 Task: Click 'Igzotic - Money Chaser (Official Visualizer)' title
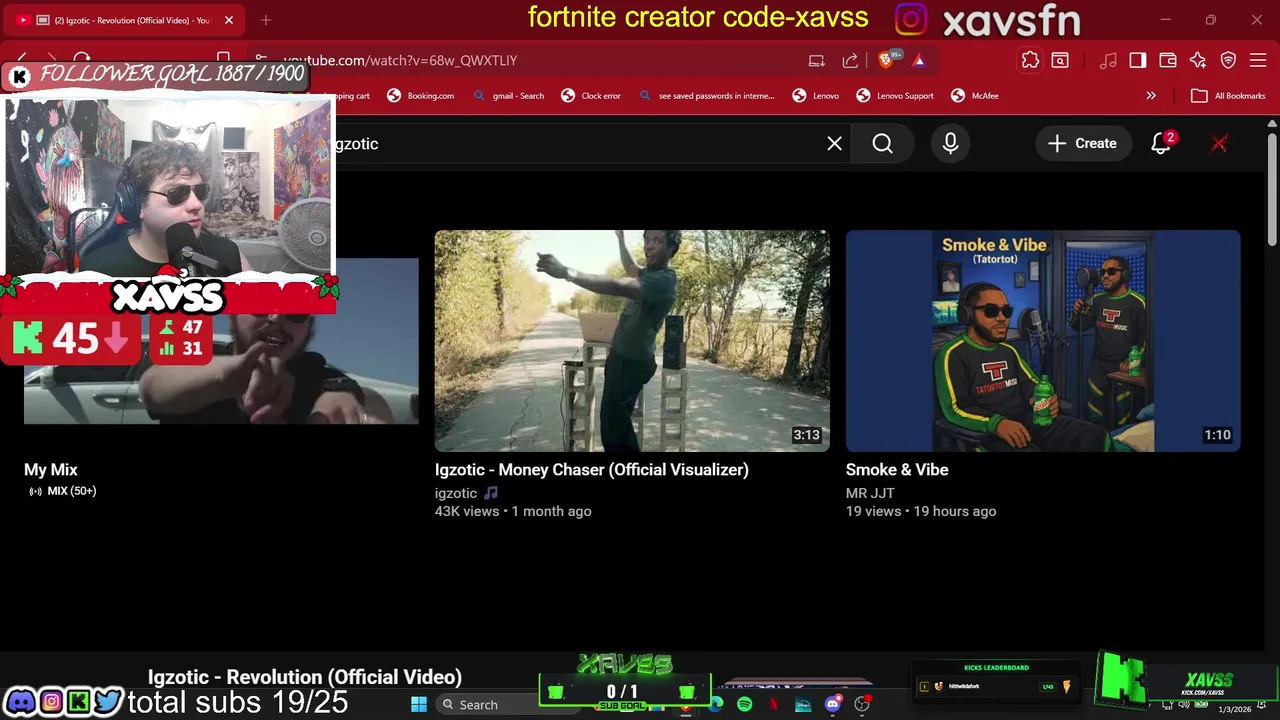[x=591, y=469]
